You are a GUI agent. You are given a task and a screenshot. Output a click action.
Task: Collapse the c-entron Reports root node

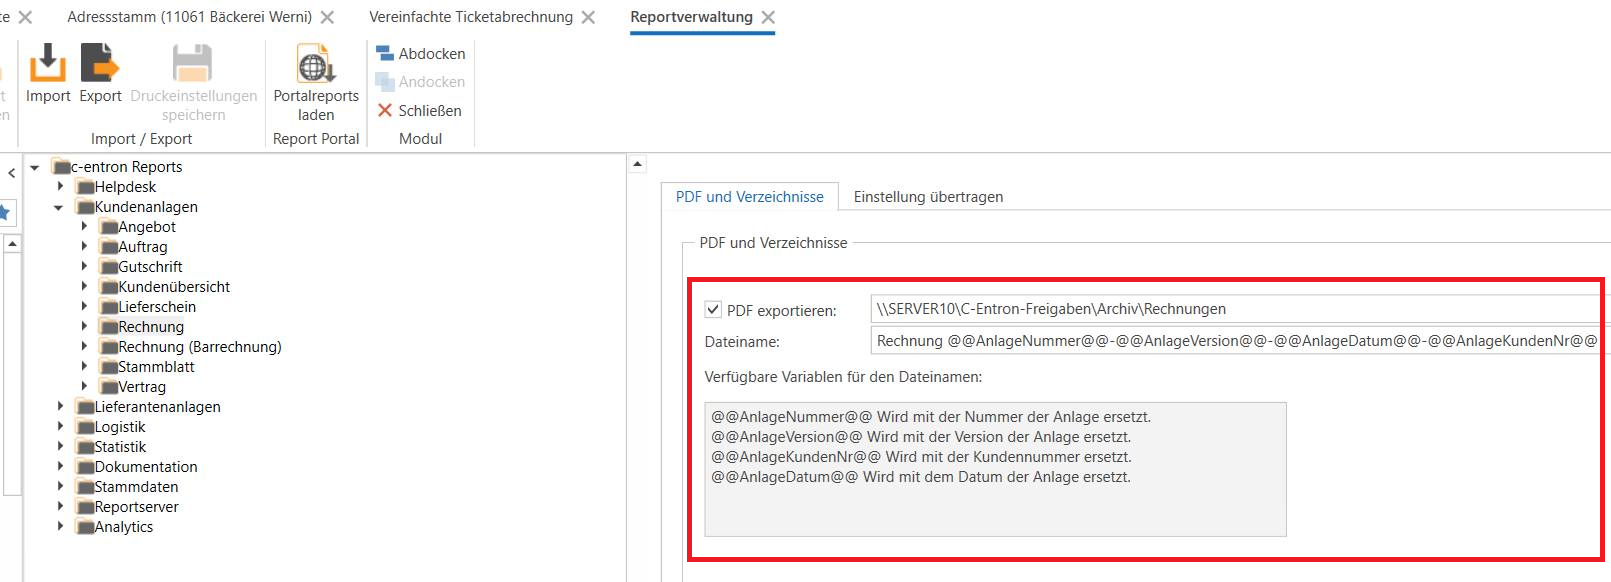35,167
